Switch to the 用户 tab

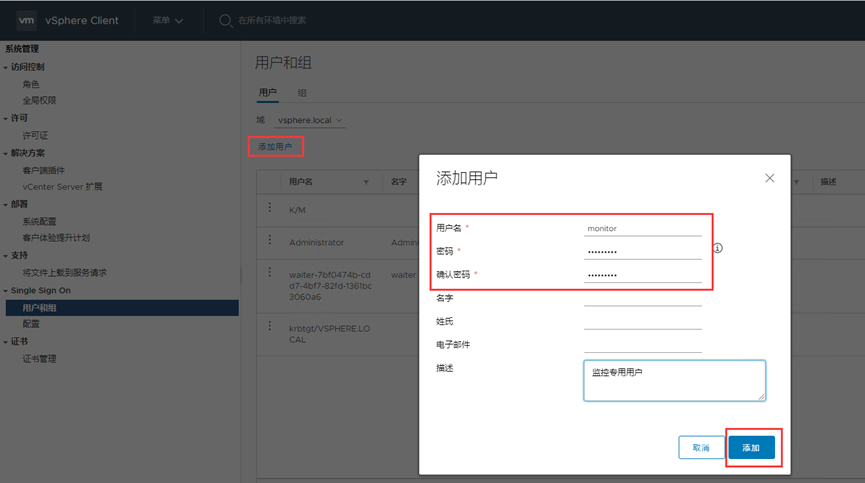click(268, 93)
